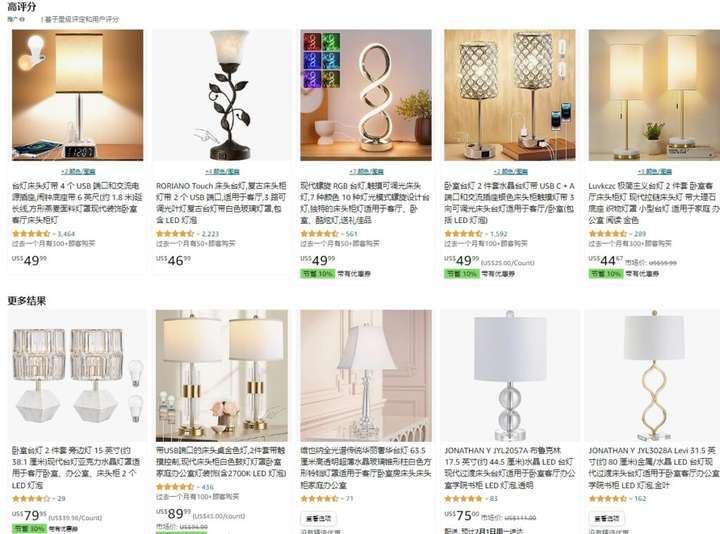Click the 10% savings coupon badge on spiral lamp

[x=317, y=274]
